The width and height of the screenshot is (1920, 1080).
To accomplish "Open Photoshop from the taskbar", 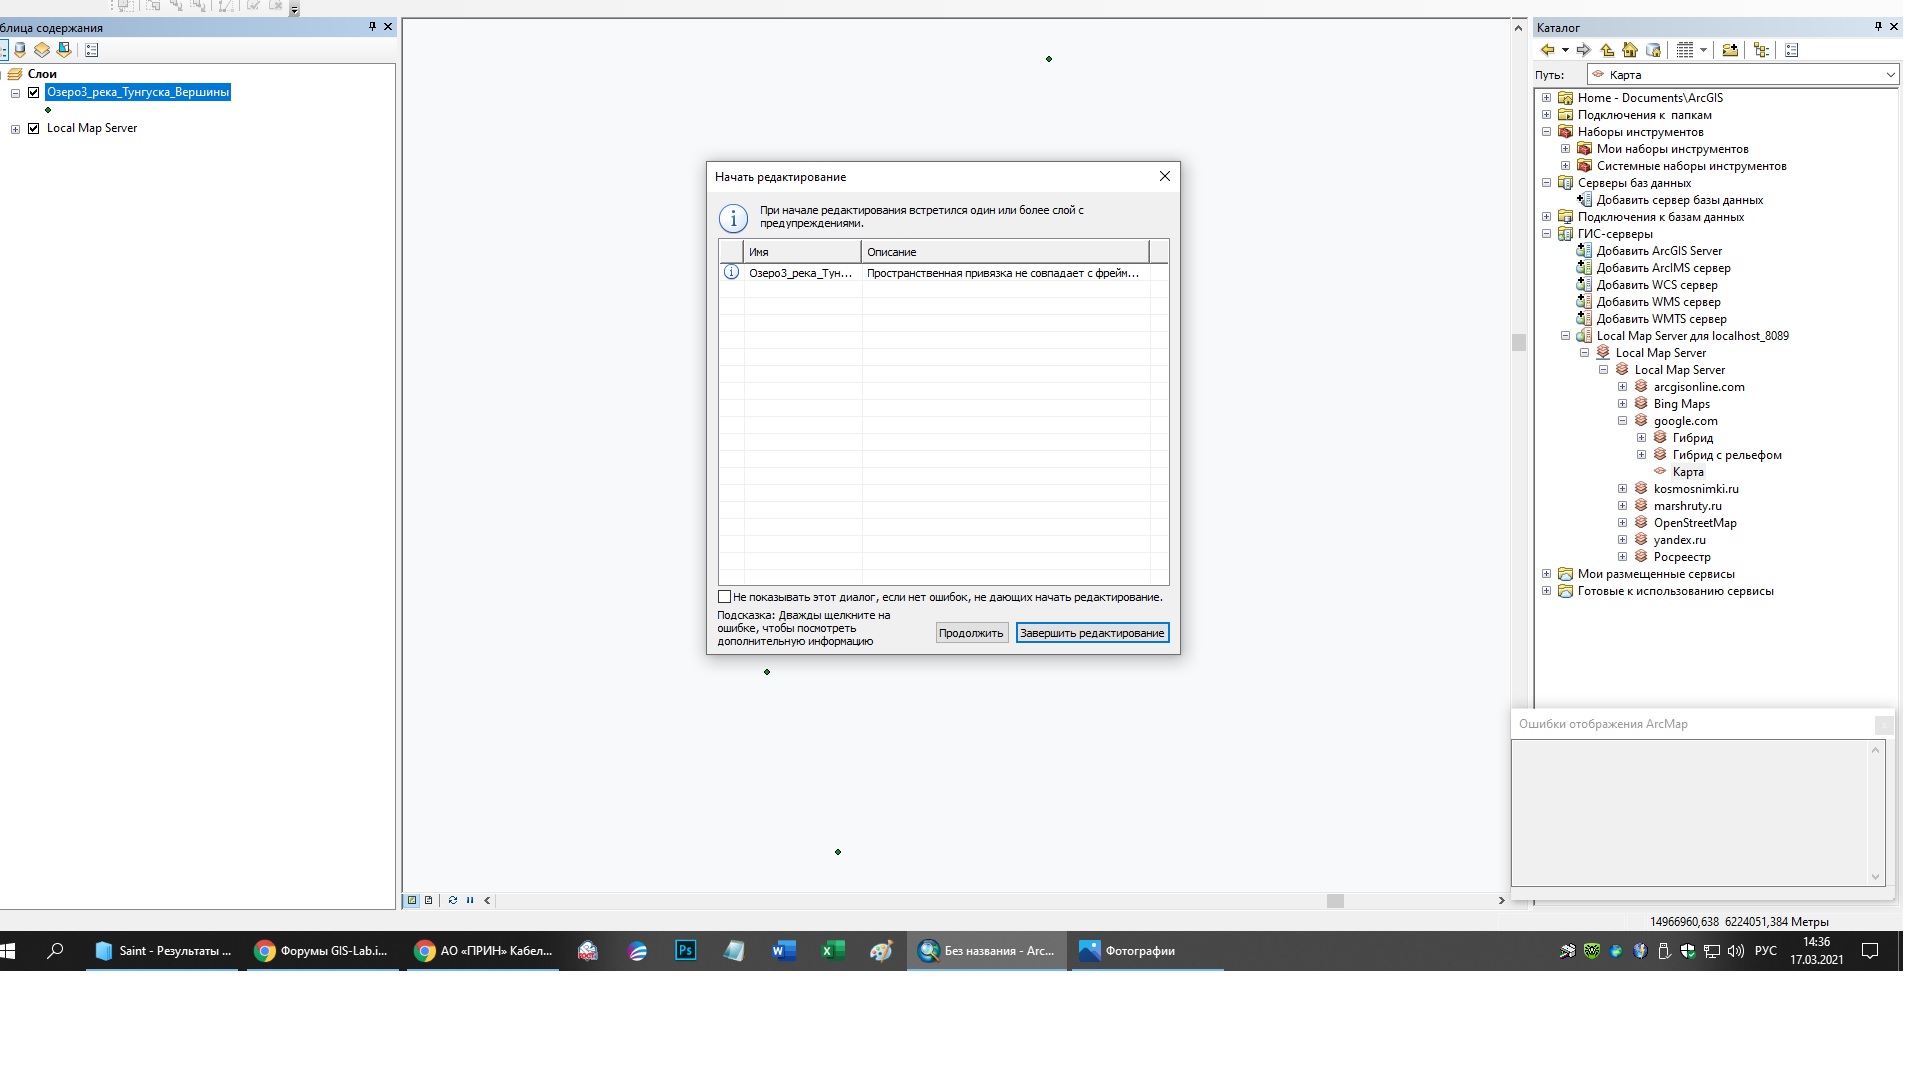I will point(686,951).
